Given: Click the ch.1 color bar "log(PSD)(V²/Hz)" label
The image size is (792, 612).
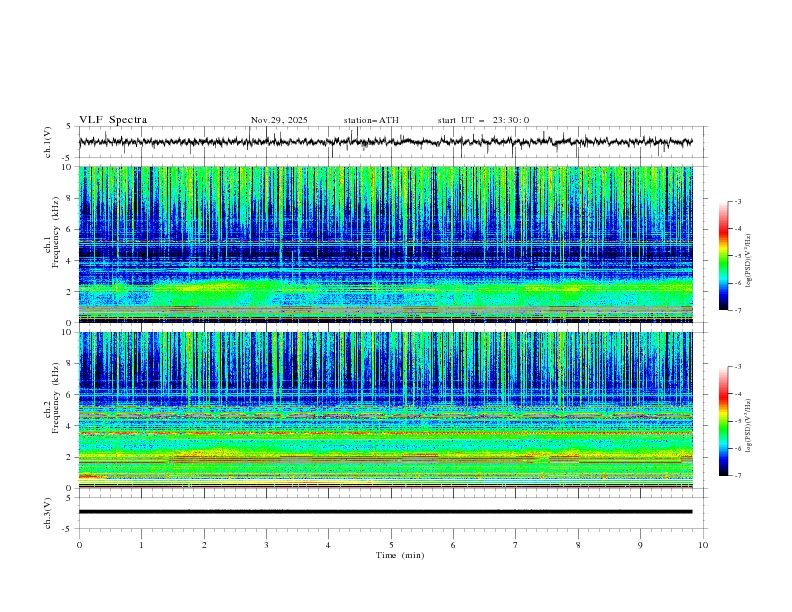Looking at the screenshot, I should pyautogui.click(x=749, y=261).
